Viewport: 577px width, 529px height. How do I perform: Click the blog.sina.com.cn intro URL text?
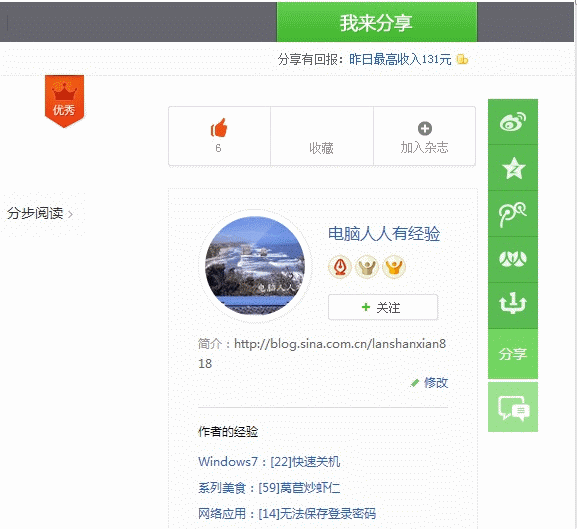(322, 354)
